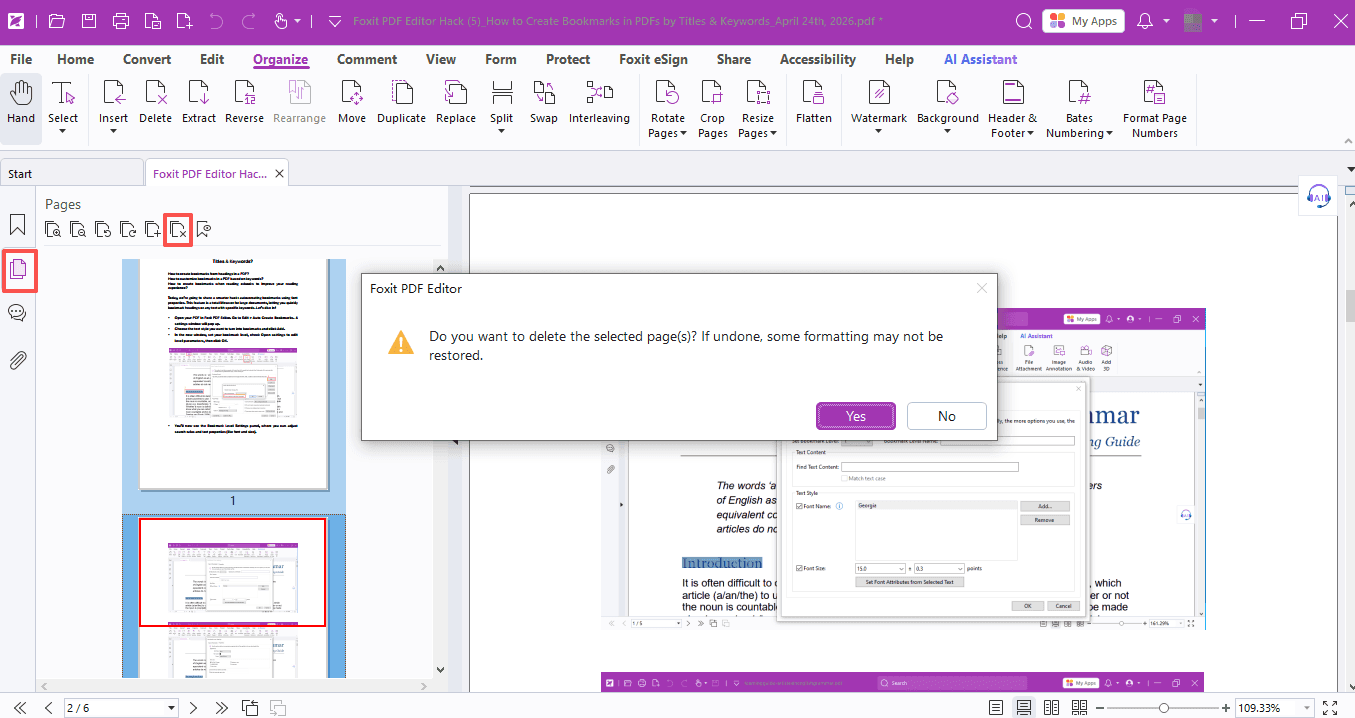Open Format Page Numbers
The image size is (1355, 718).
pos(1155,110)
